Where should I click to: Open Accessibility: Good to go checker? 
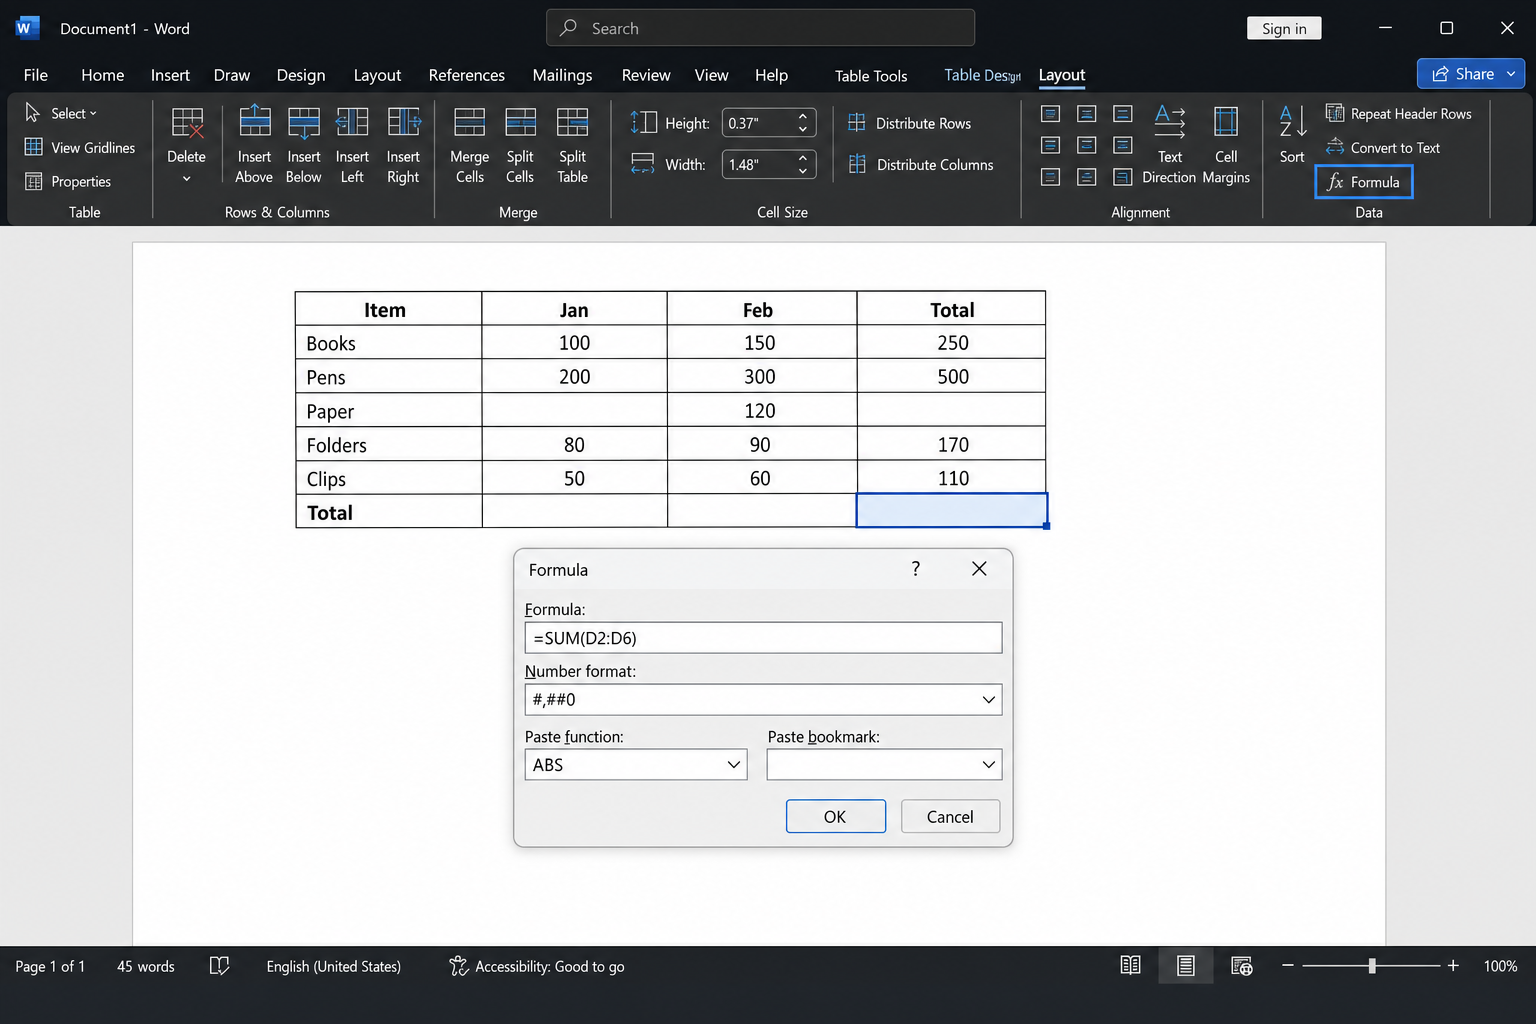537,966
